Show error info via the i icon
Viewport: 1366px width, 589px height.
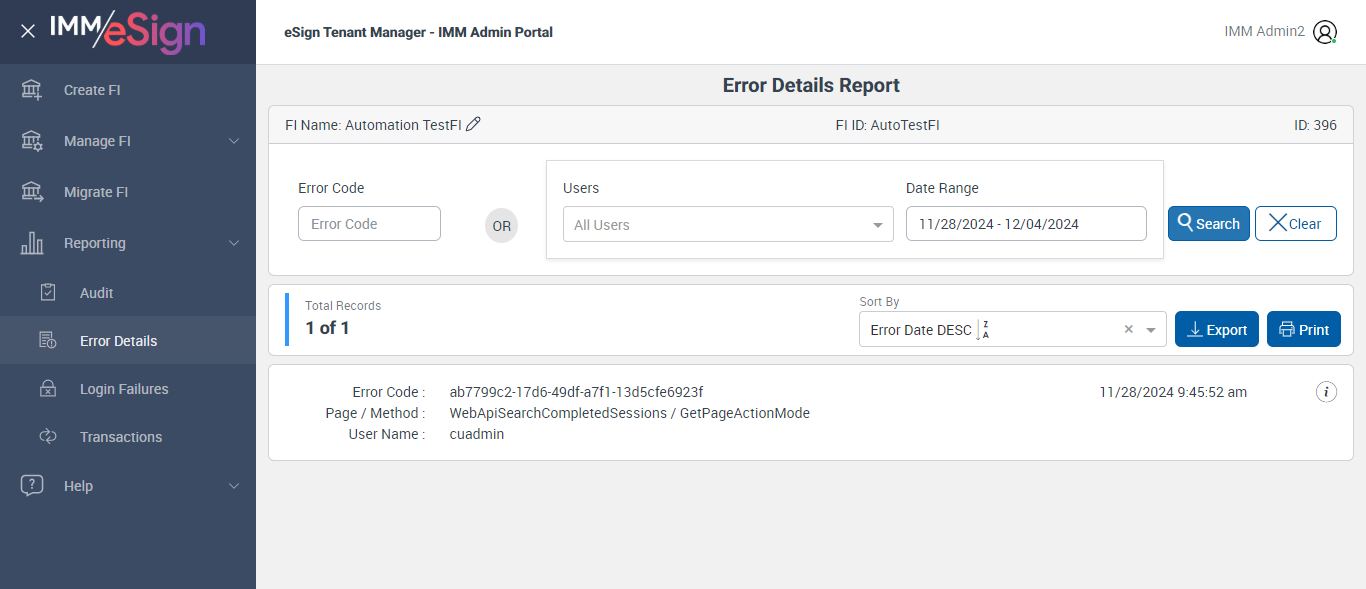pos(1326,392)
